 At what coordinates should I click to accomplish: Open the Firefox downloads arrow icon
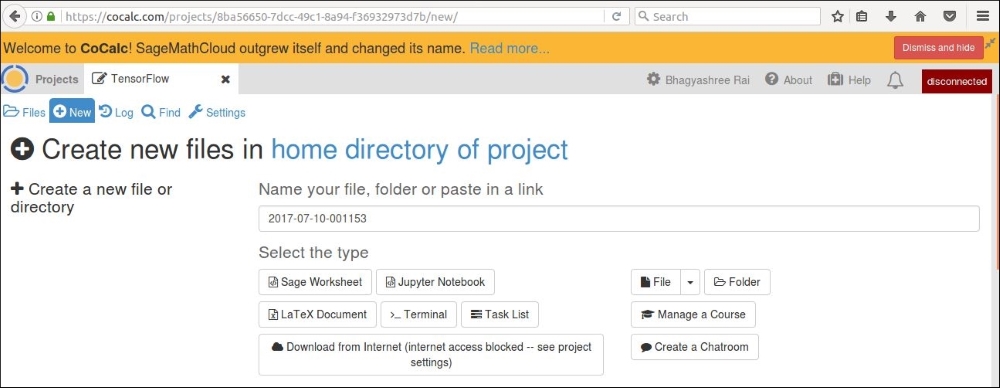coord(891,17)
